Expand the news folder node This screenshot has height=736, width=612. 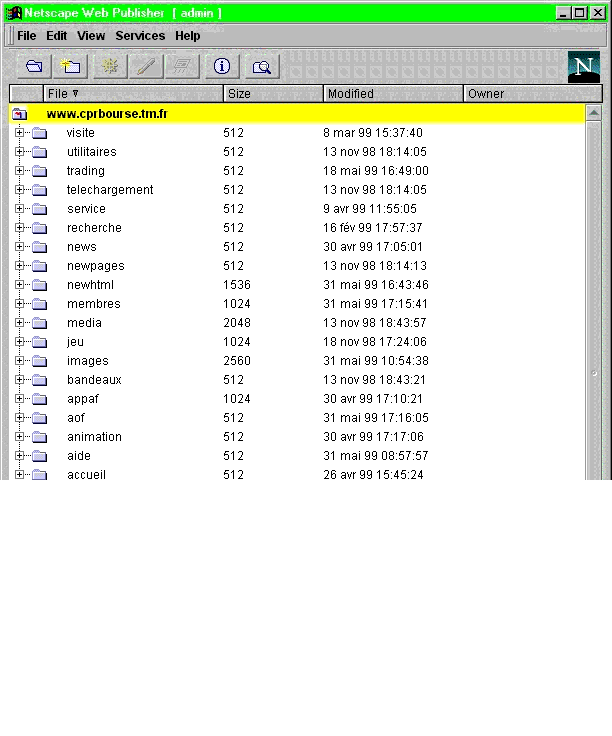[x=19, y=246]
